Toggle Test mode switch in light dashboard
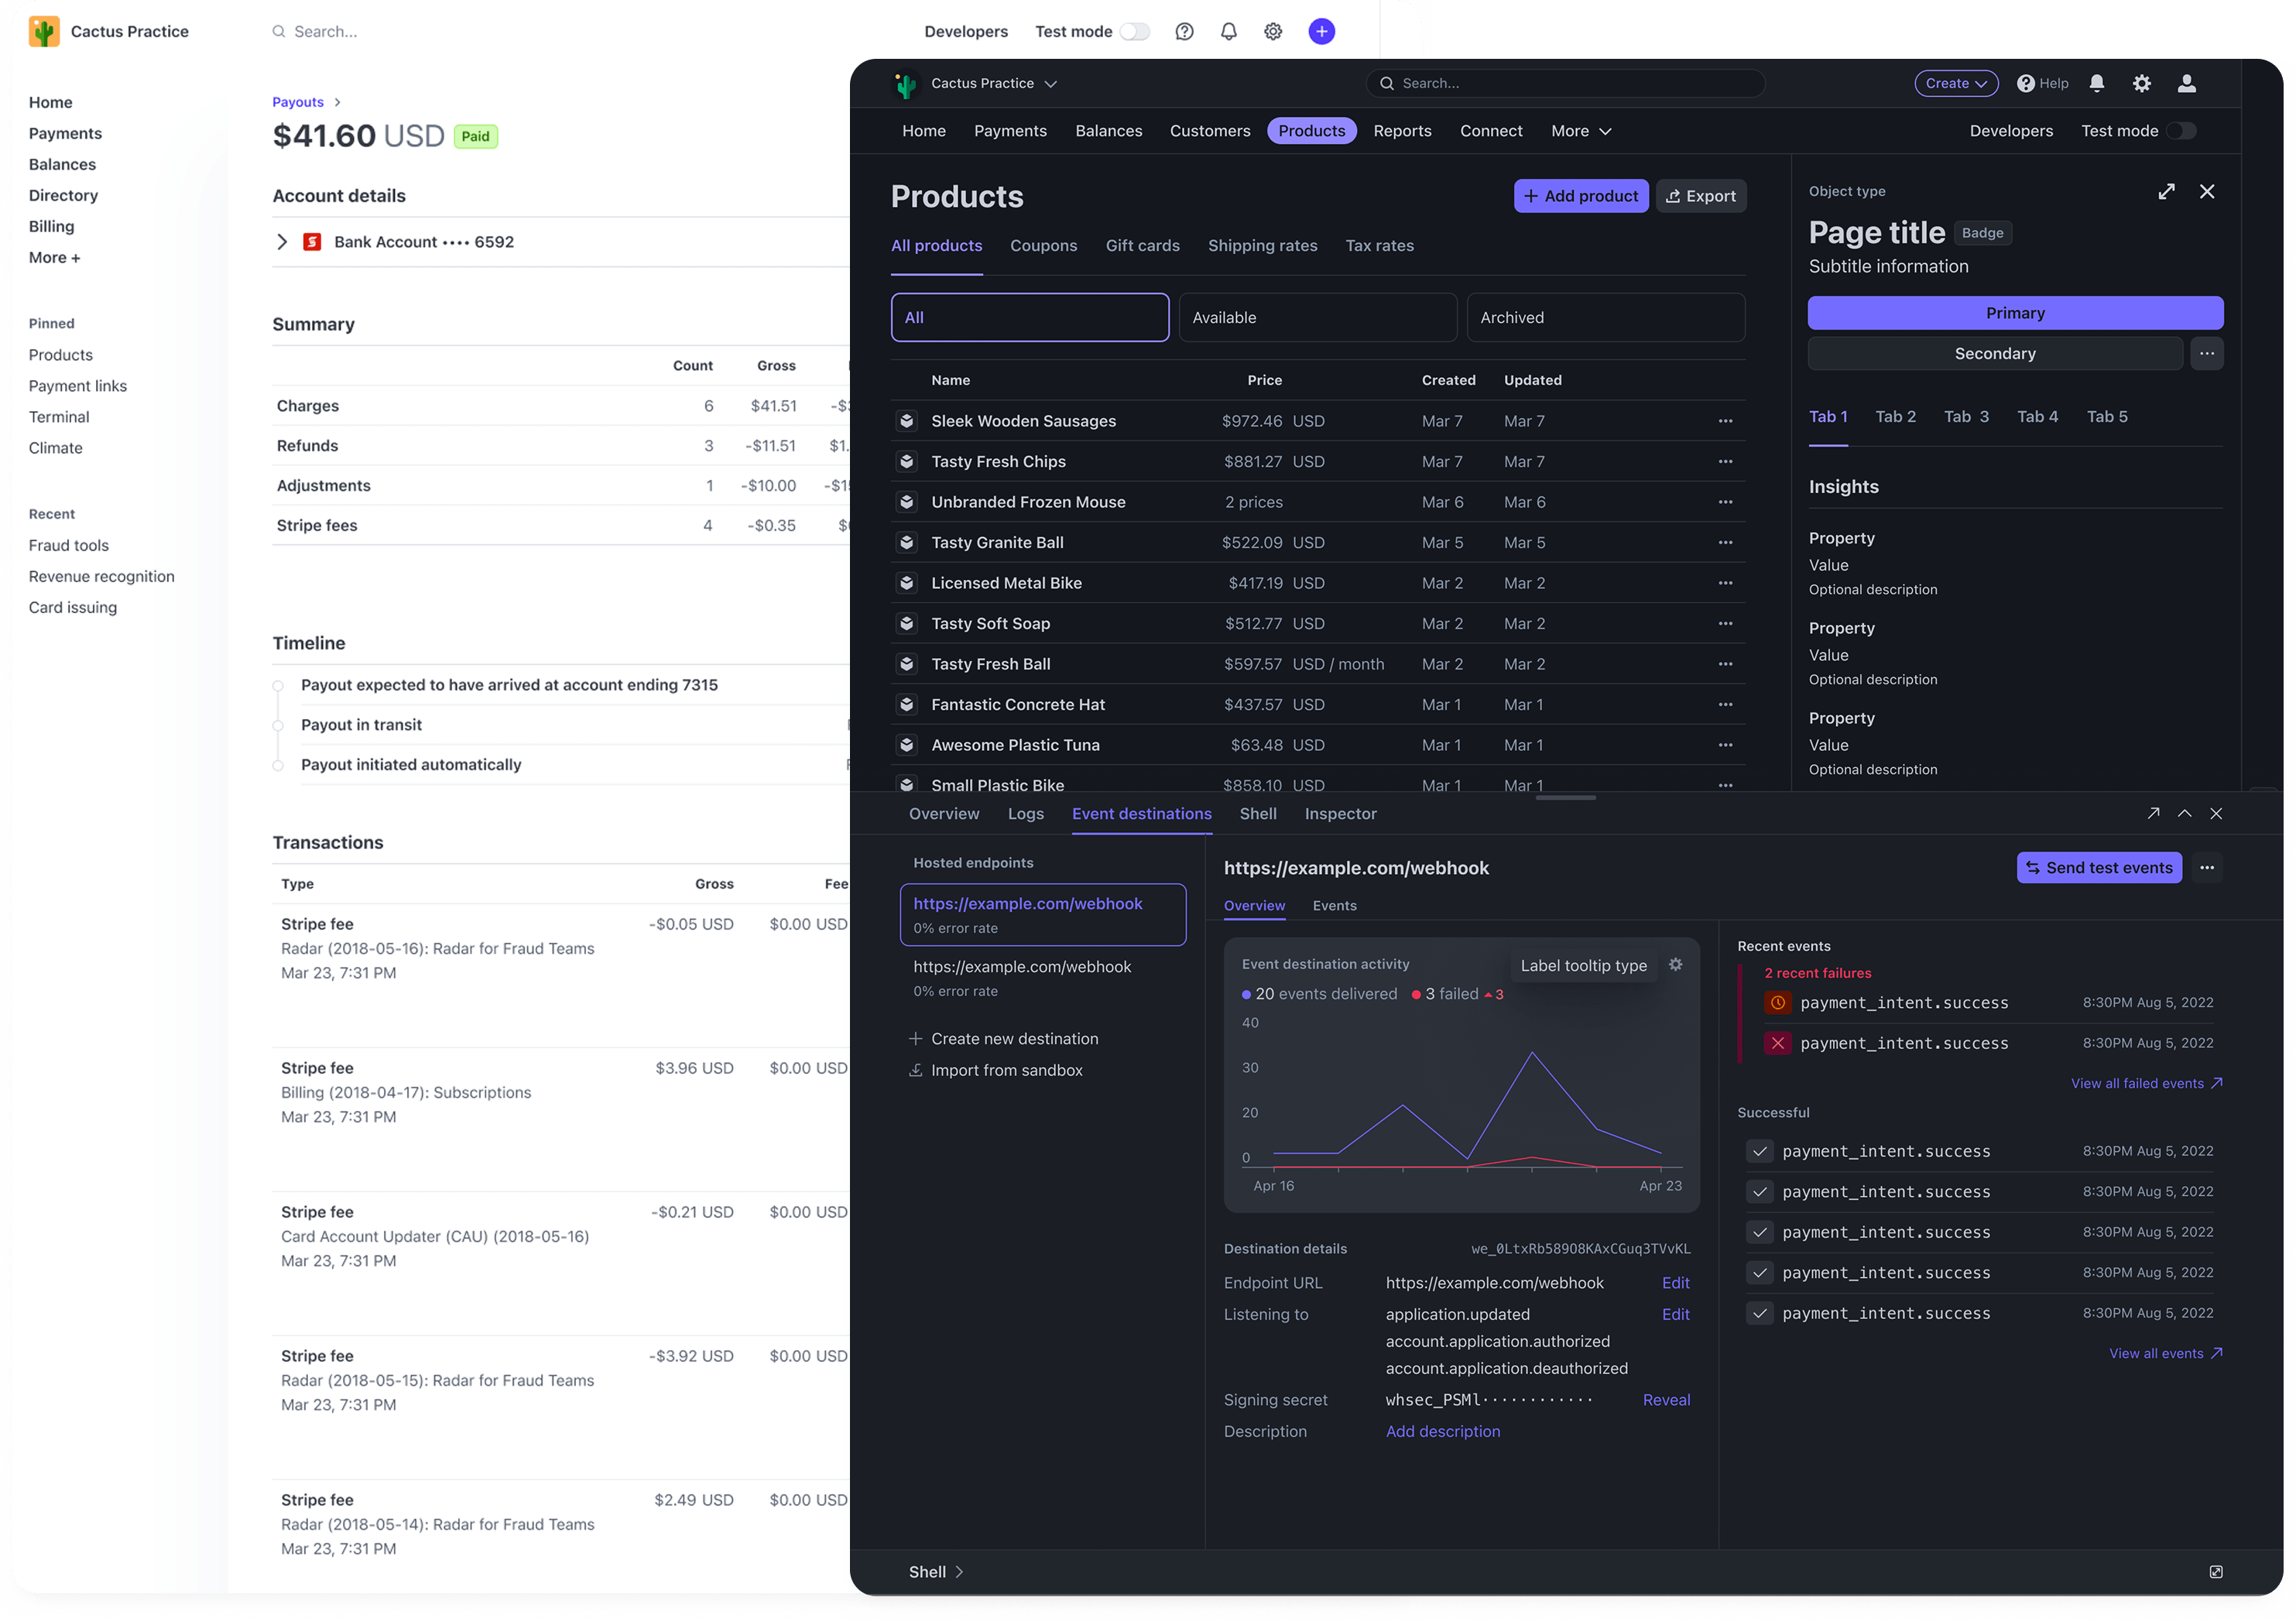The height and width of the screenshot is (1621, 2296). (1134, 32)
